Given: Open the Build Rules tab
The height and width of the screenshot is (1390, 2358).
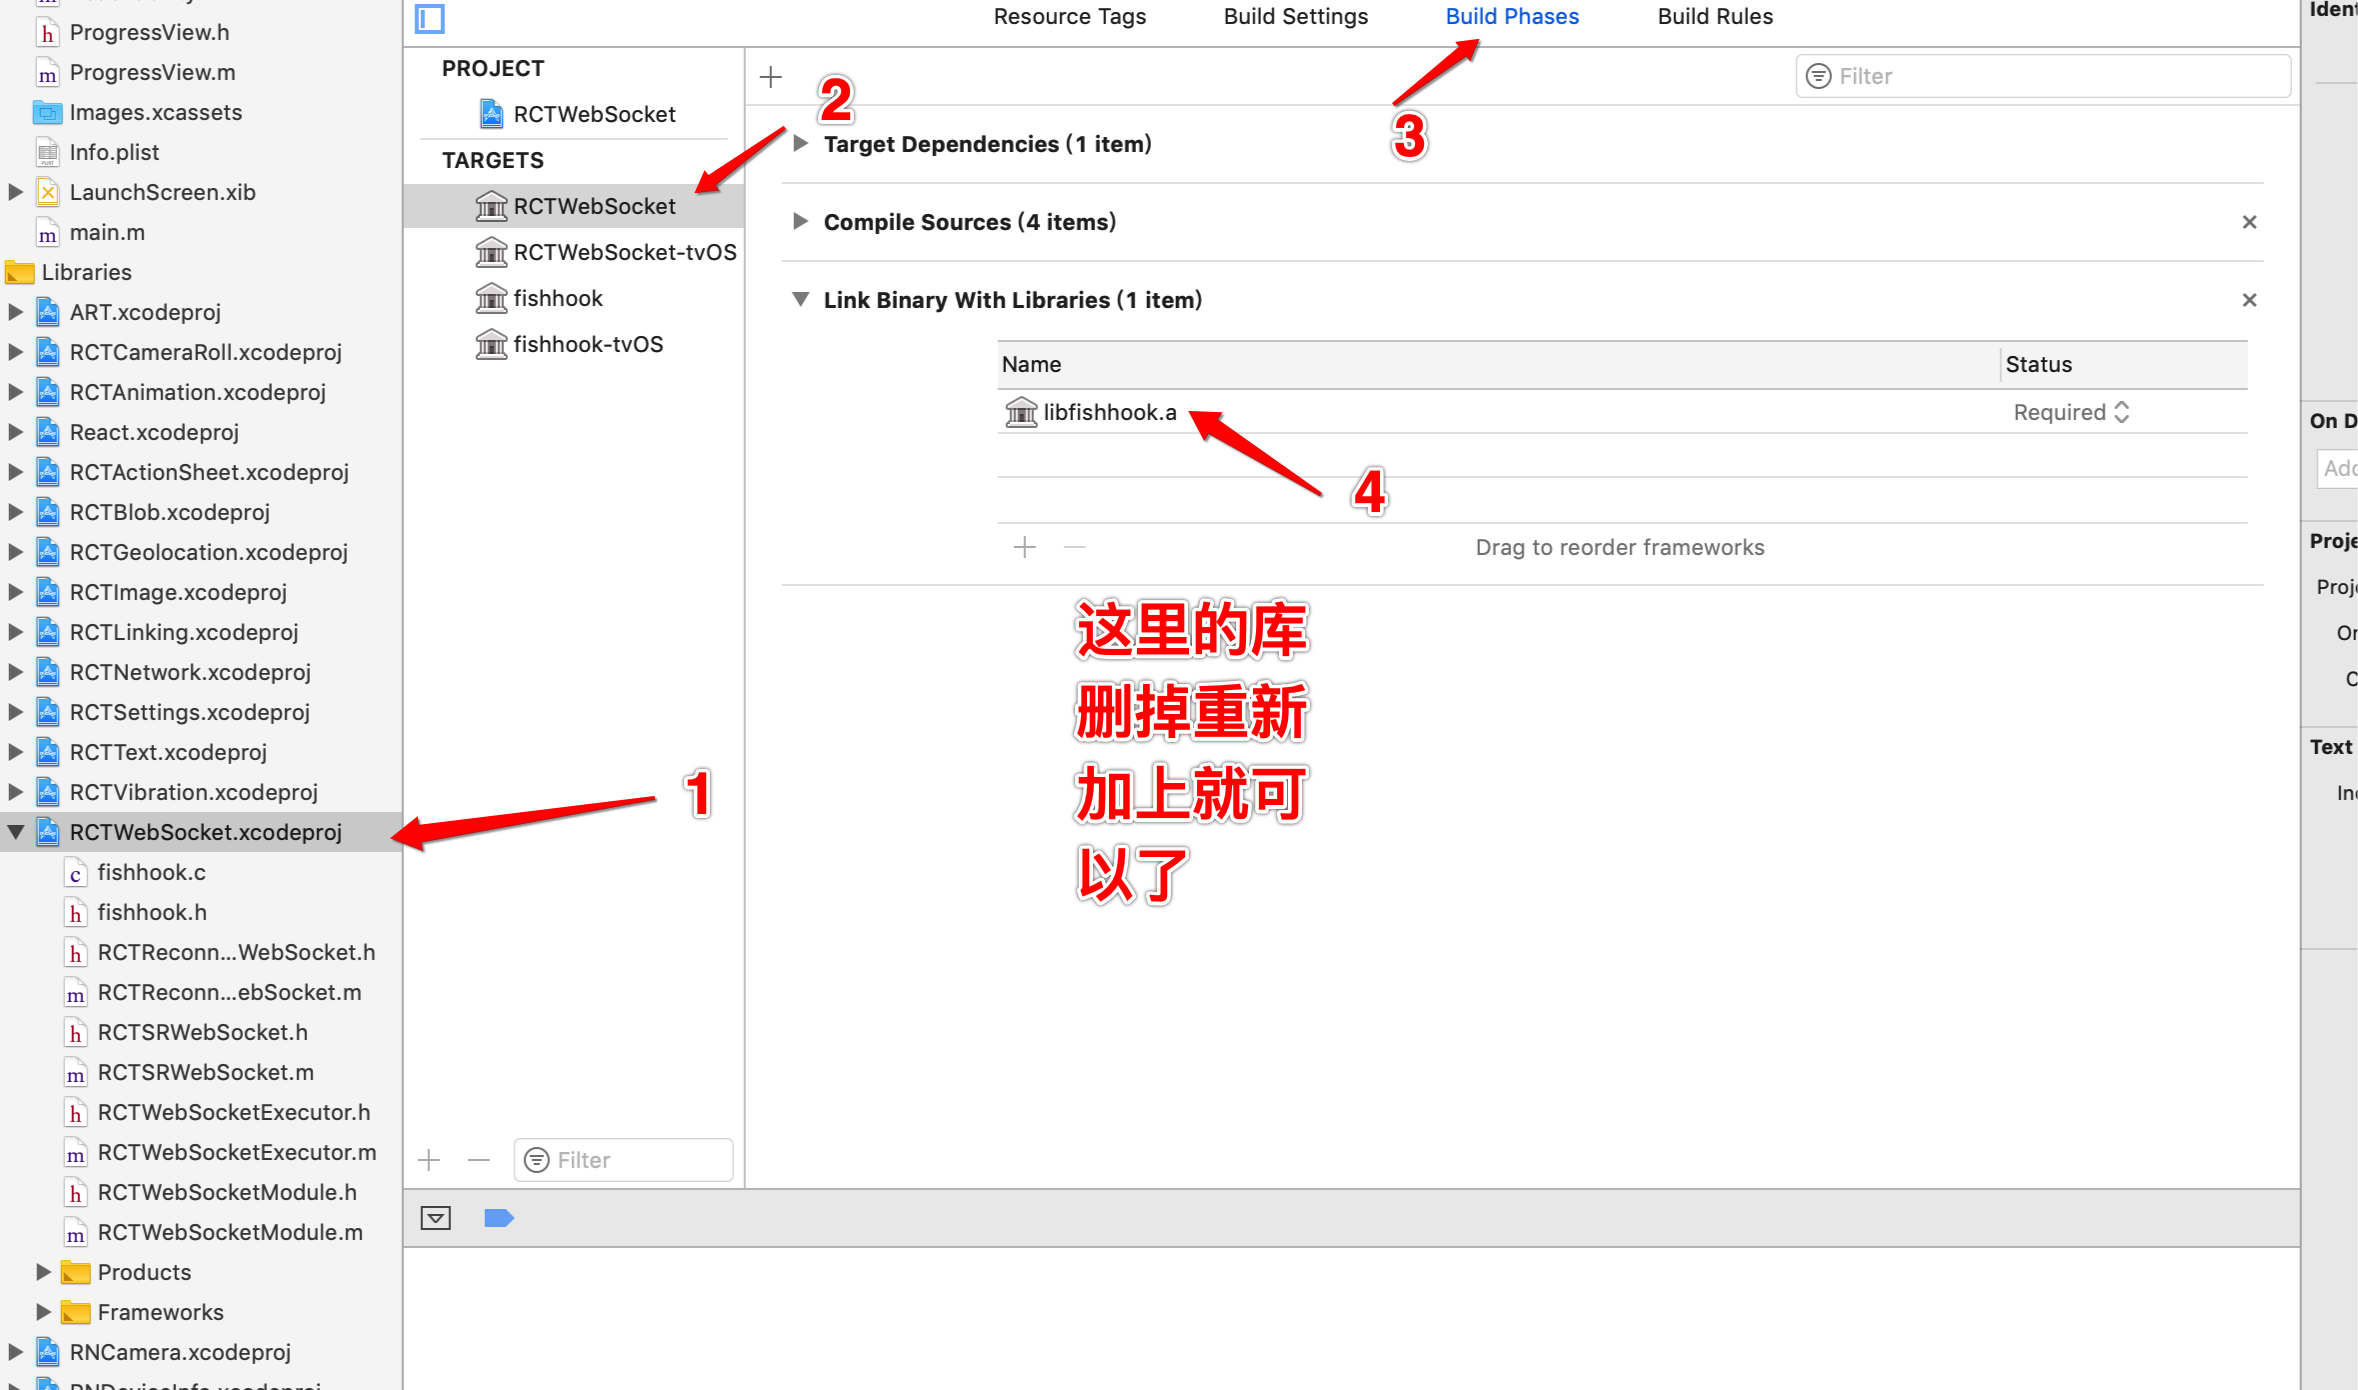Looking at the screenshot, I should pyautogui.click(x=1714, y=16).
